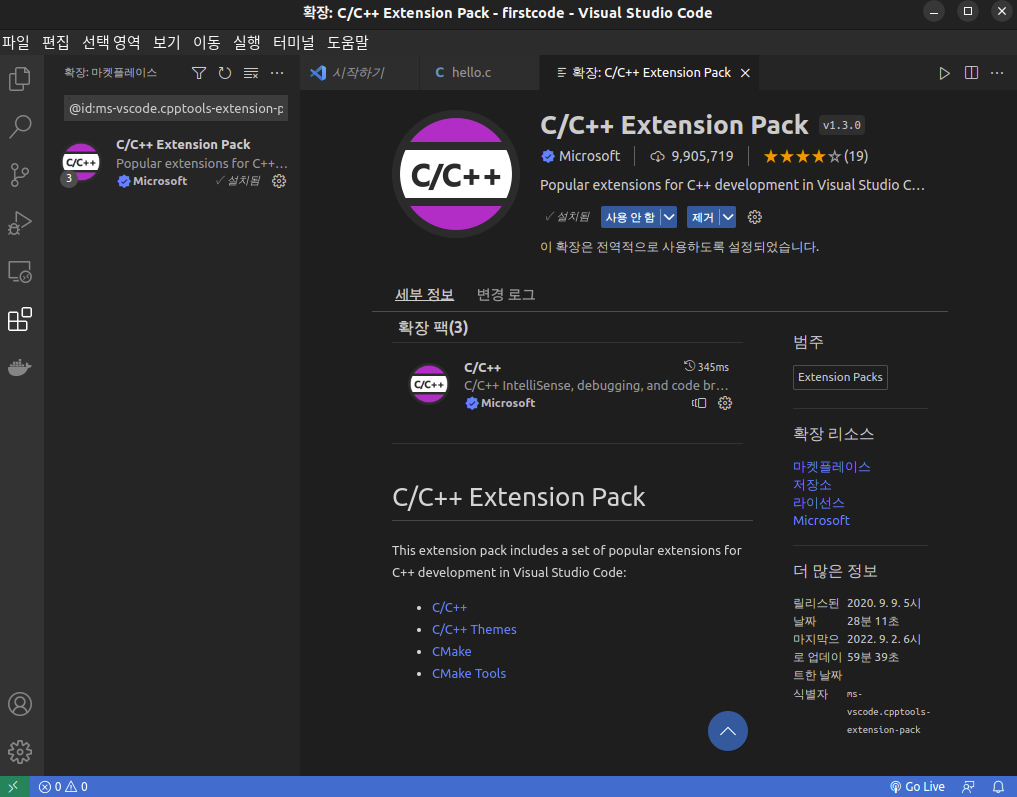Open the 이동 menu
The height and width of the screenshot is (797, 1017).
tap(207, 43)
